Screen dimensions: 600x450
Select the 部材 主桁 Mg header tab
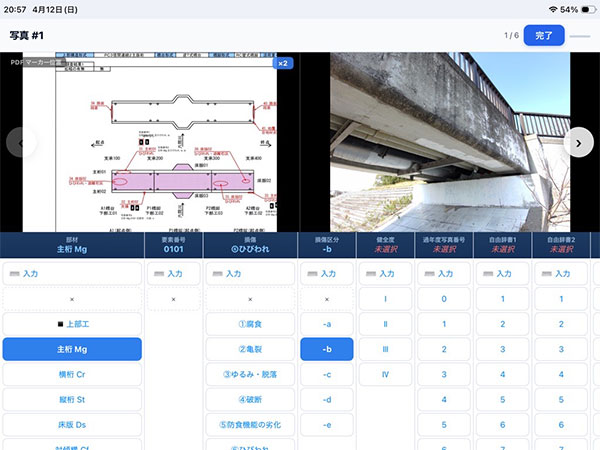(x=72, y=245)
